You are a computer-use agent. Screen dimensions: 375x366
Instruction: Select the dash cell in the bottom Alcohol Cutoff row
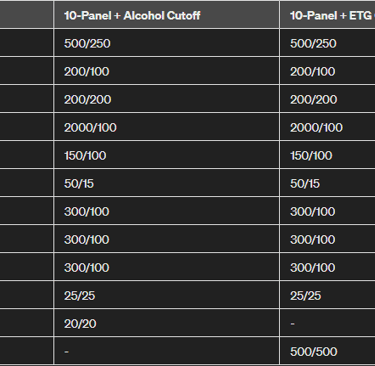(166, 351)
